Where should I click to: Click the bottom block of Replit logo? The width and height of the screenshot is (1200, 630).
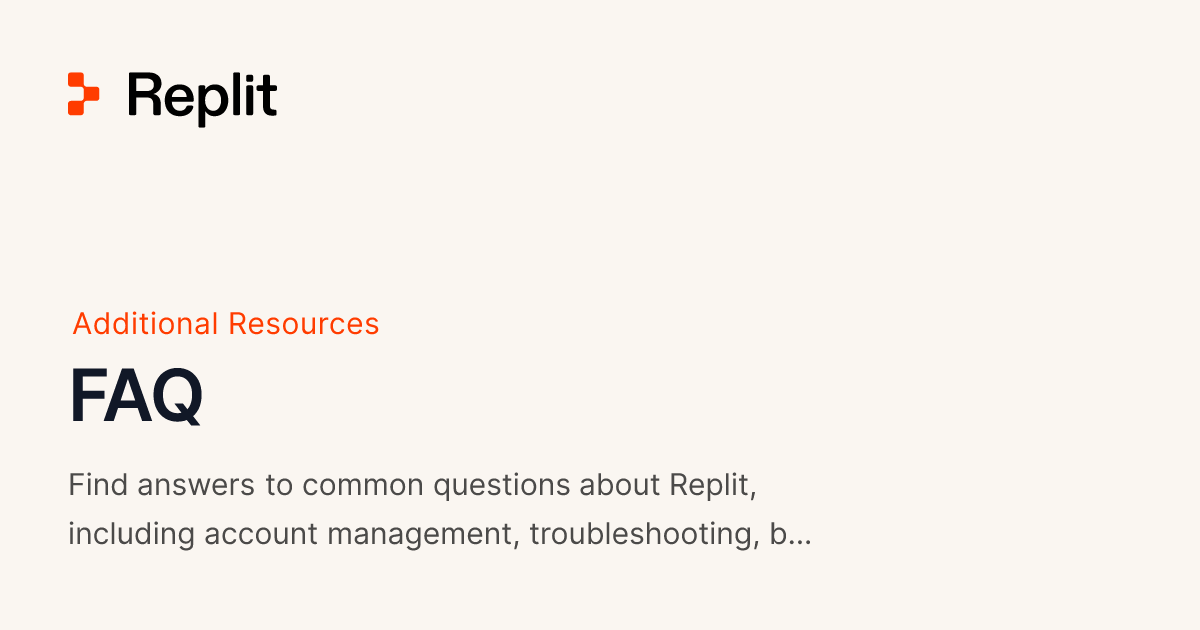pos(78,107)
